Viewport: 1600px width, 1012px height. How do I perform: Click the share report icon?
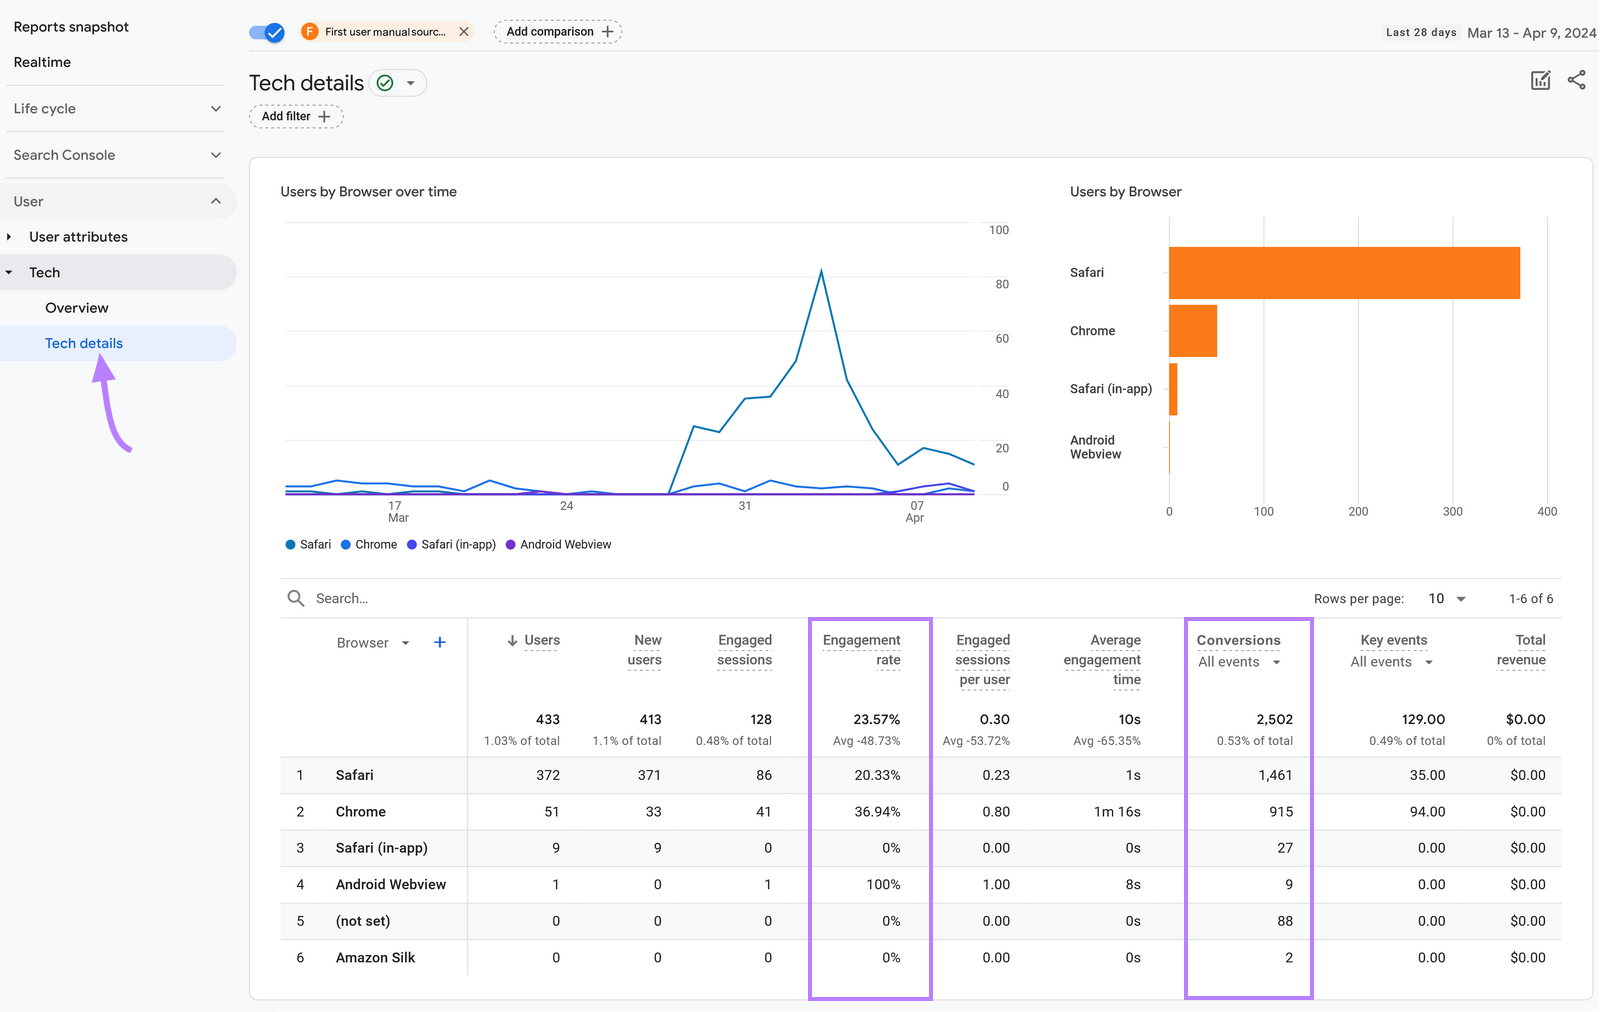pyautogui.click(x=1576, y=81)
